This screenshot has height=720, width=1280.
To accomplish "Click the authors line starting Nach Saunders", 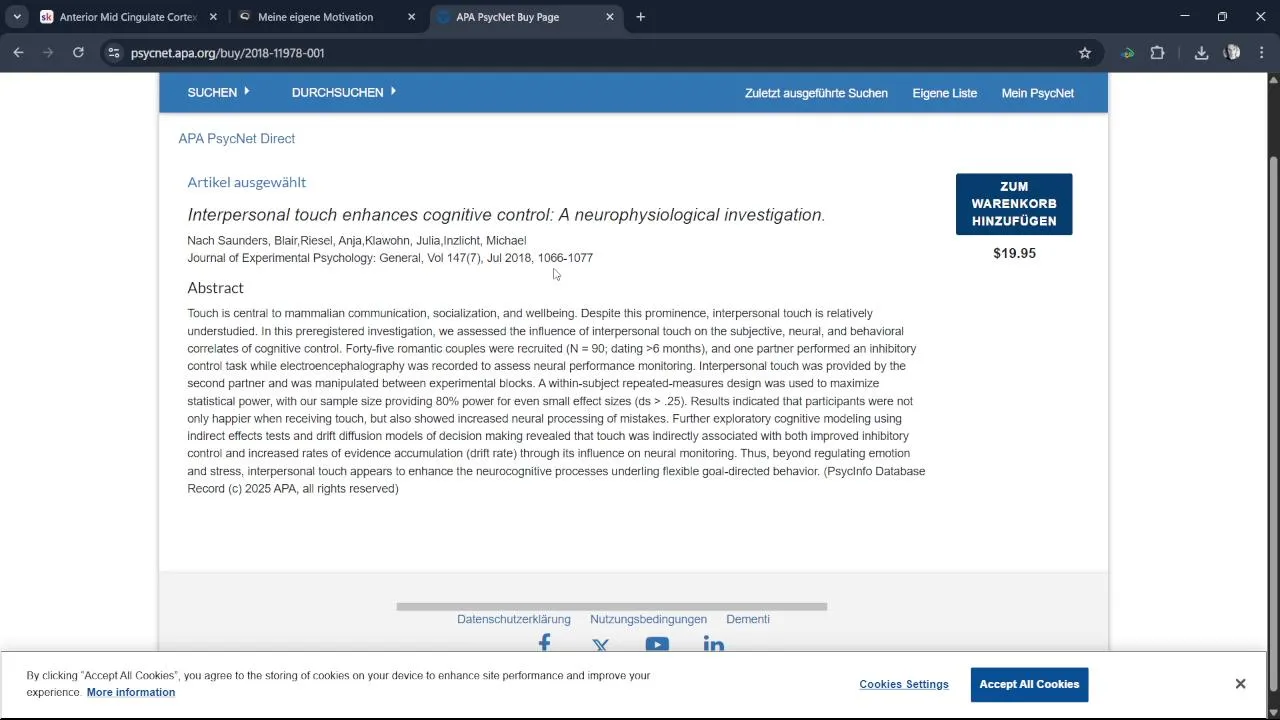I will tap(357, 240).
